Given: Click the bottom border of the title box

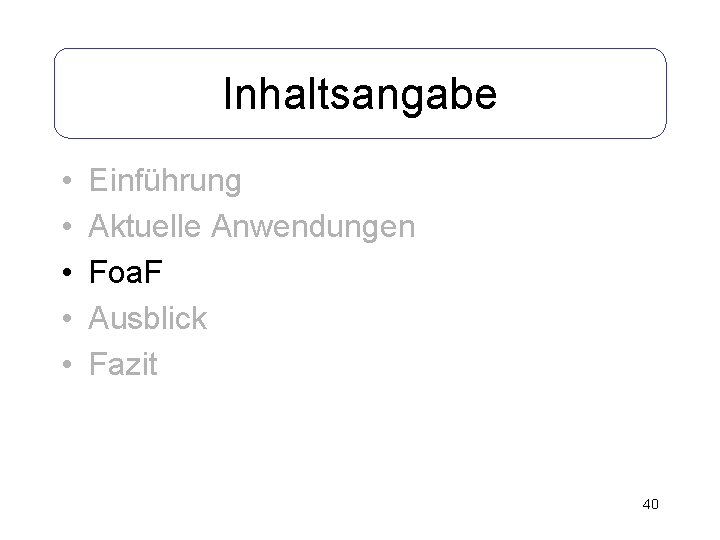Looking at the screenshot, I should [360, 137].
